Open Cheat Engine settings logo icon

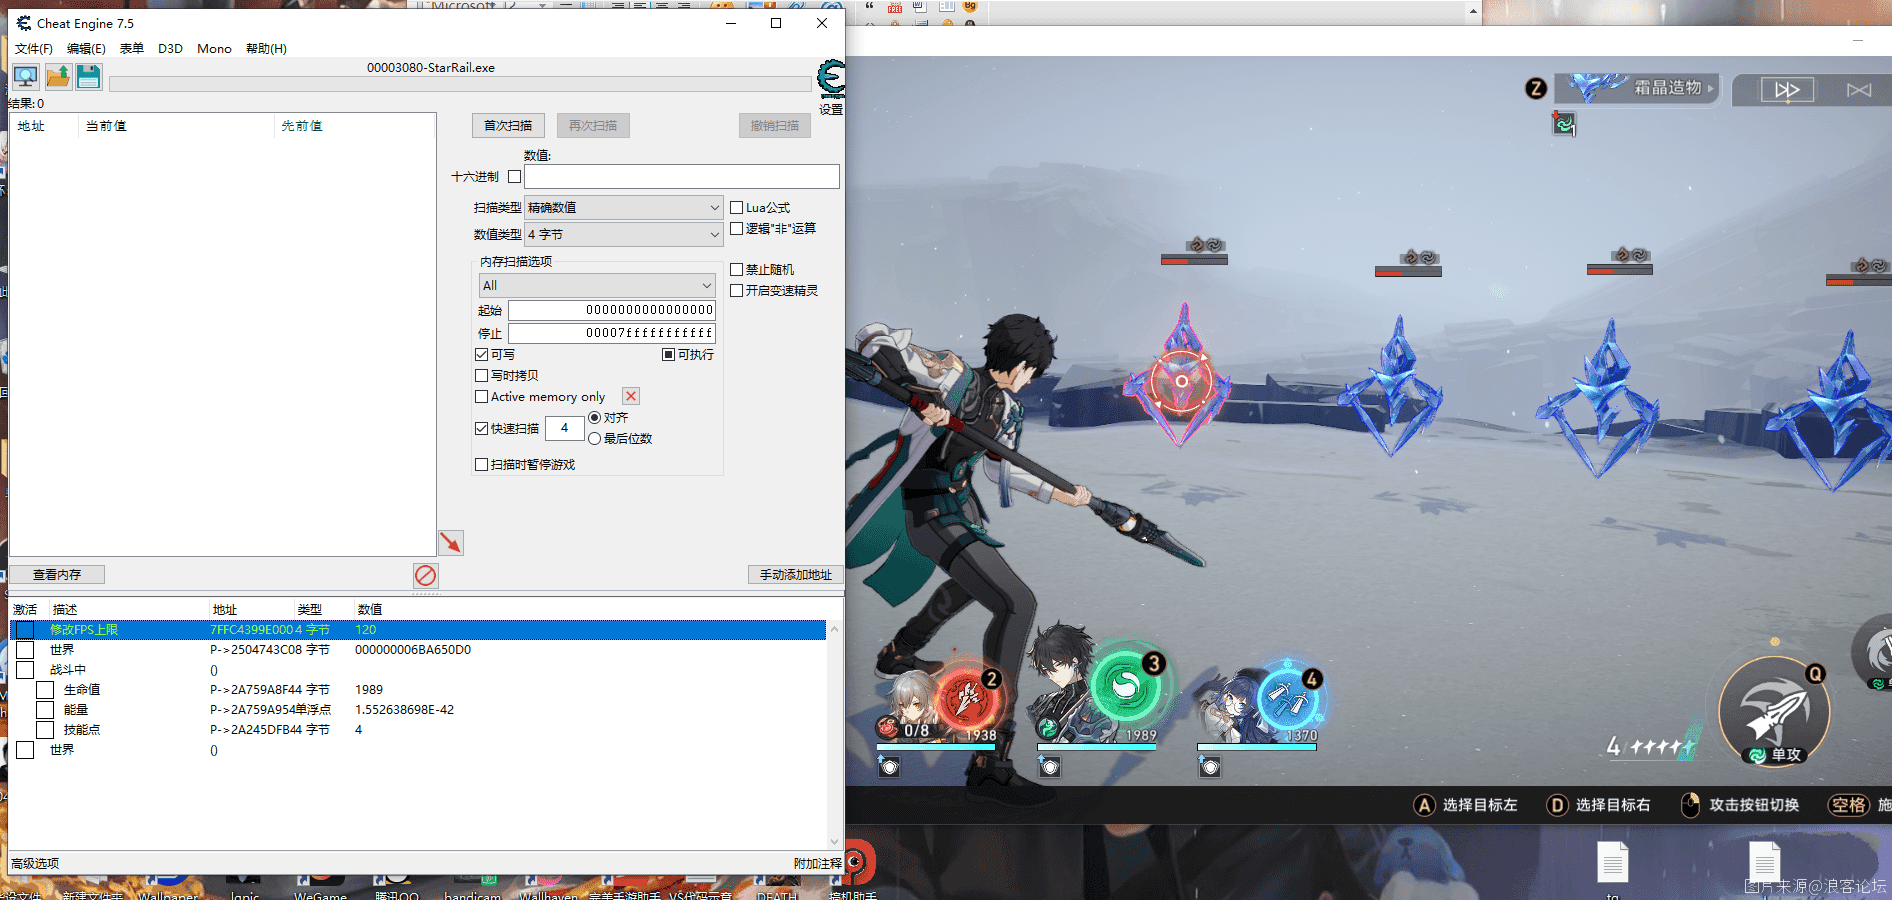coord(830,79)
